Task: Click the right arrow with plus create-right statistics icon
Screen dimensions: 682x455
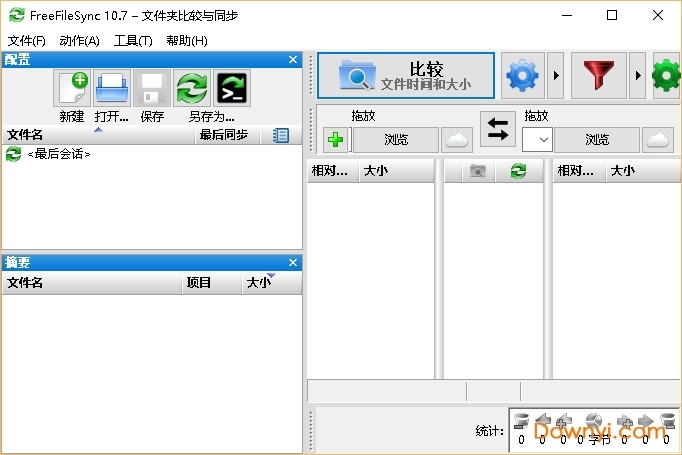Action: coord(625,421)
